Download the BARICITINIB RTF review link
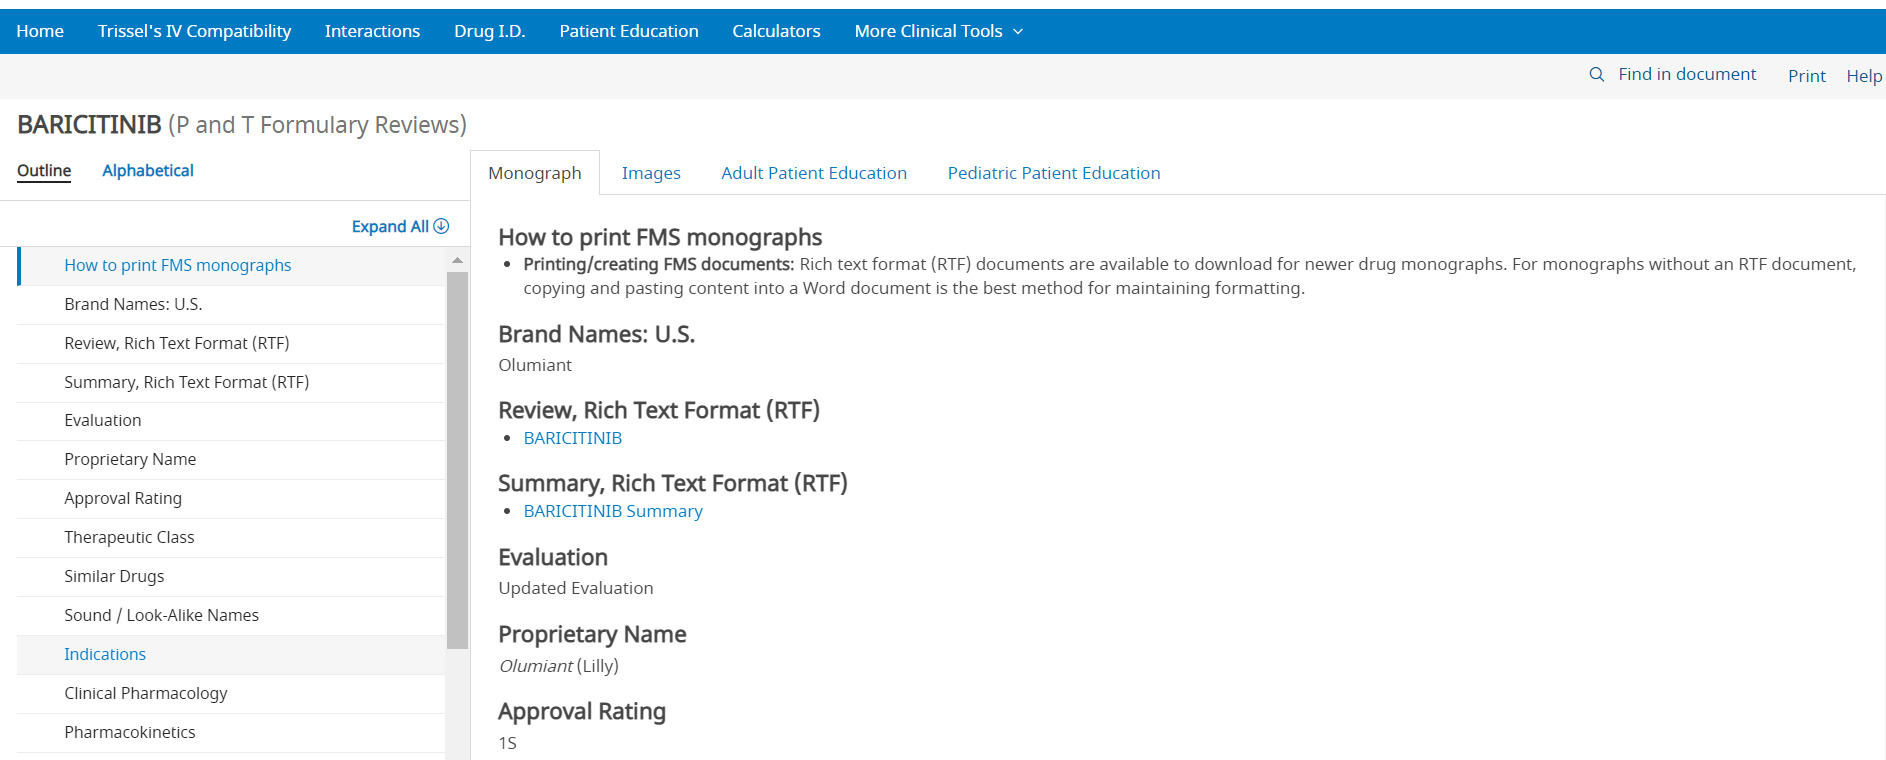 pyautogui.click(x=573, y=438)
